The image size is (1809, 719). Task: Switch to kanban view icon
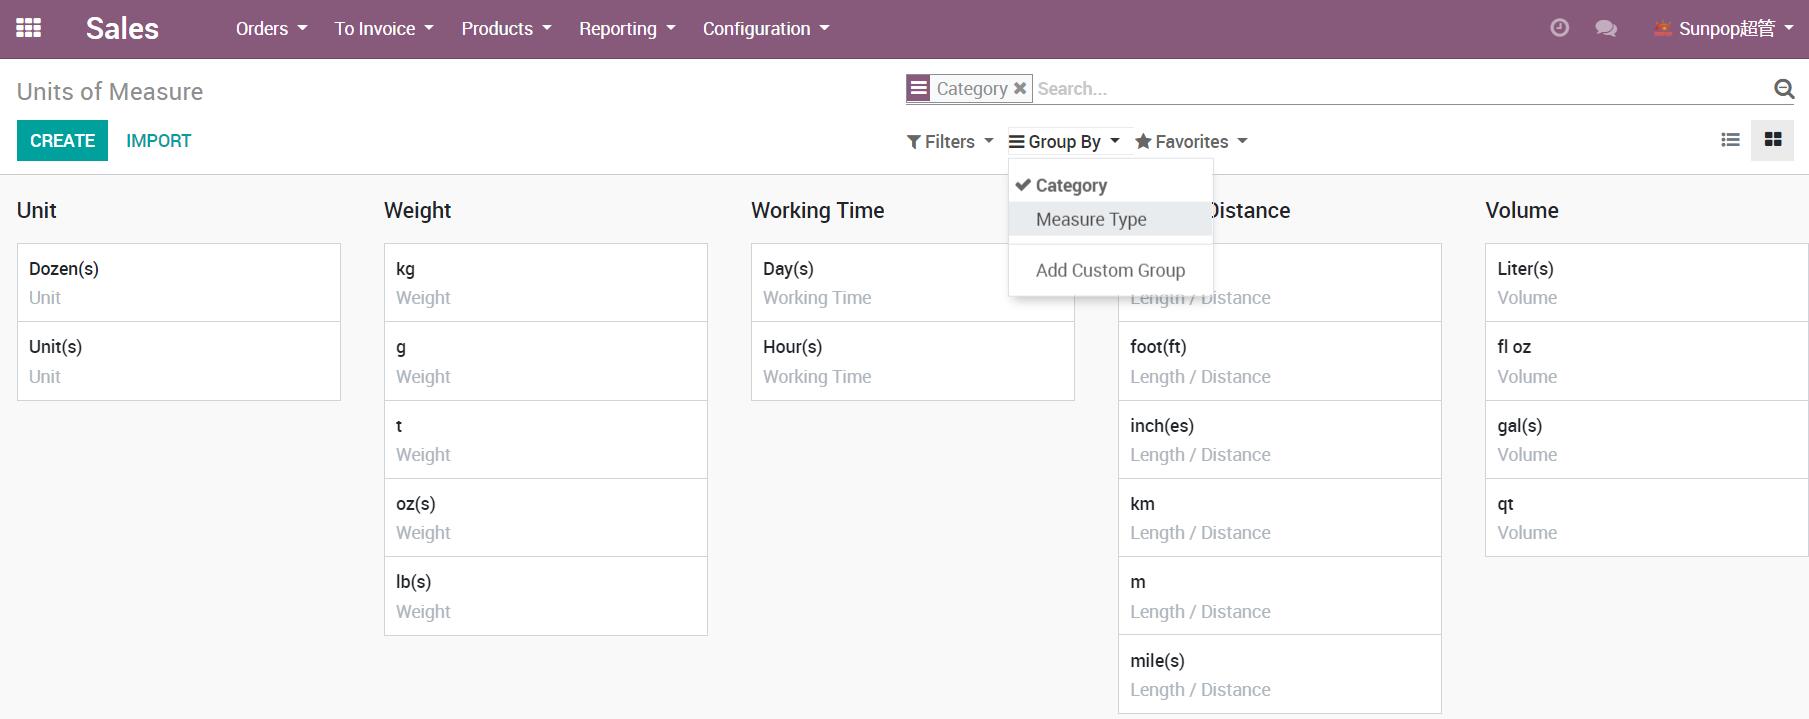click(x=1773, y=140)
